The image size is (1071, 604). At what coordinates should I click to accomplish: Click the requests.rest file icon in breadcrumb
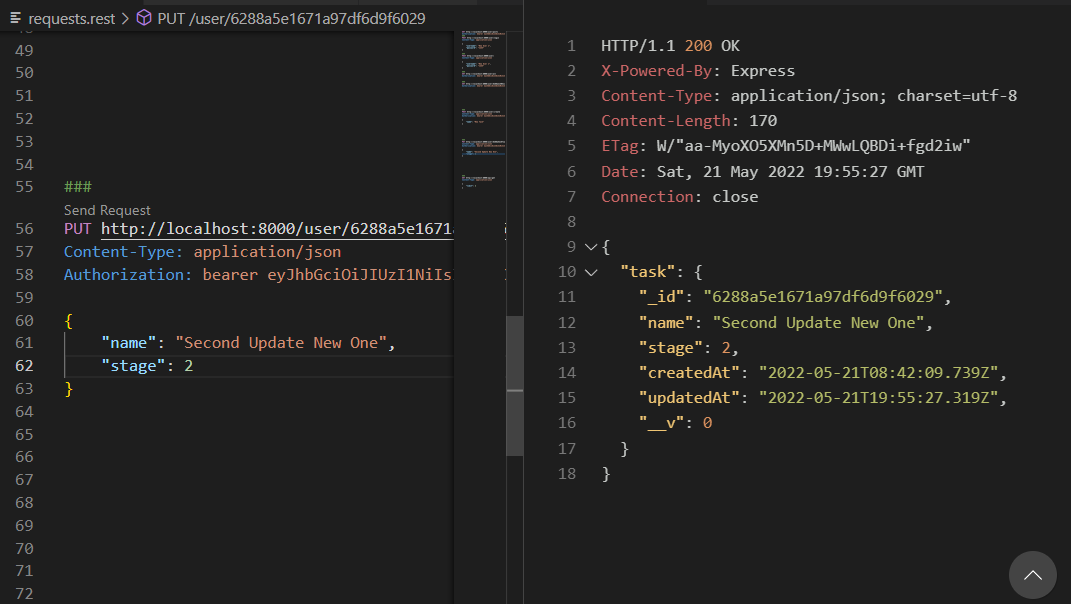pyautogui.click(x=16, y=18)
